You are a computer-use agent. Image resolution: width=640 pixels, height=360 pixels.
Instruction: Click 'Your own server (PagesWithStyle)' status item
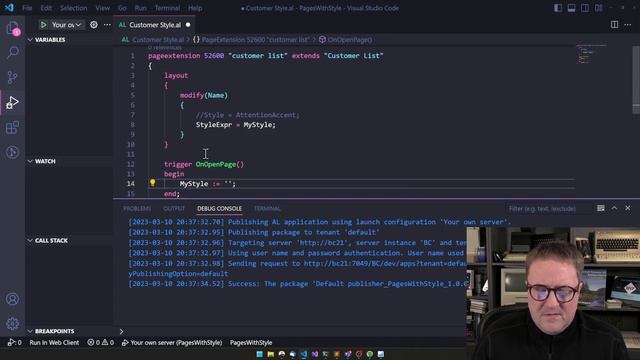pos(172,342)
